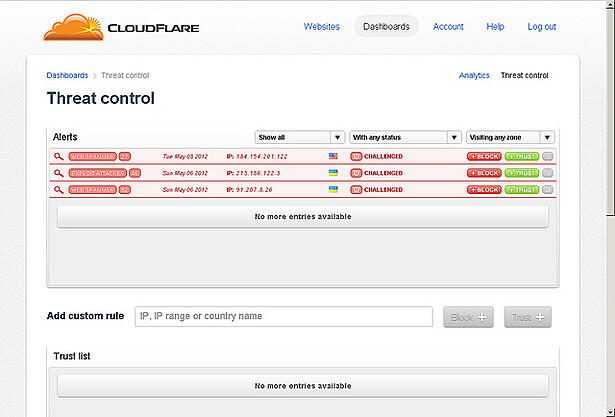
Task: Focus the custom rule IP input field
Action: tap(283, 316)
